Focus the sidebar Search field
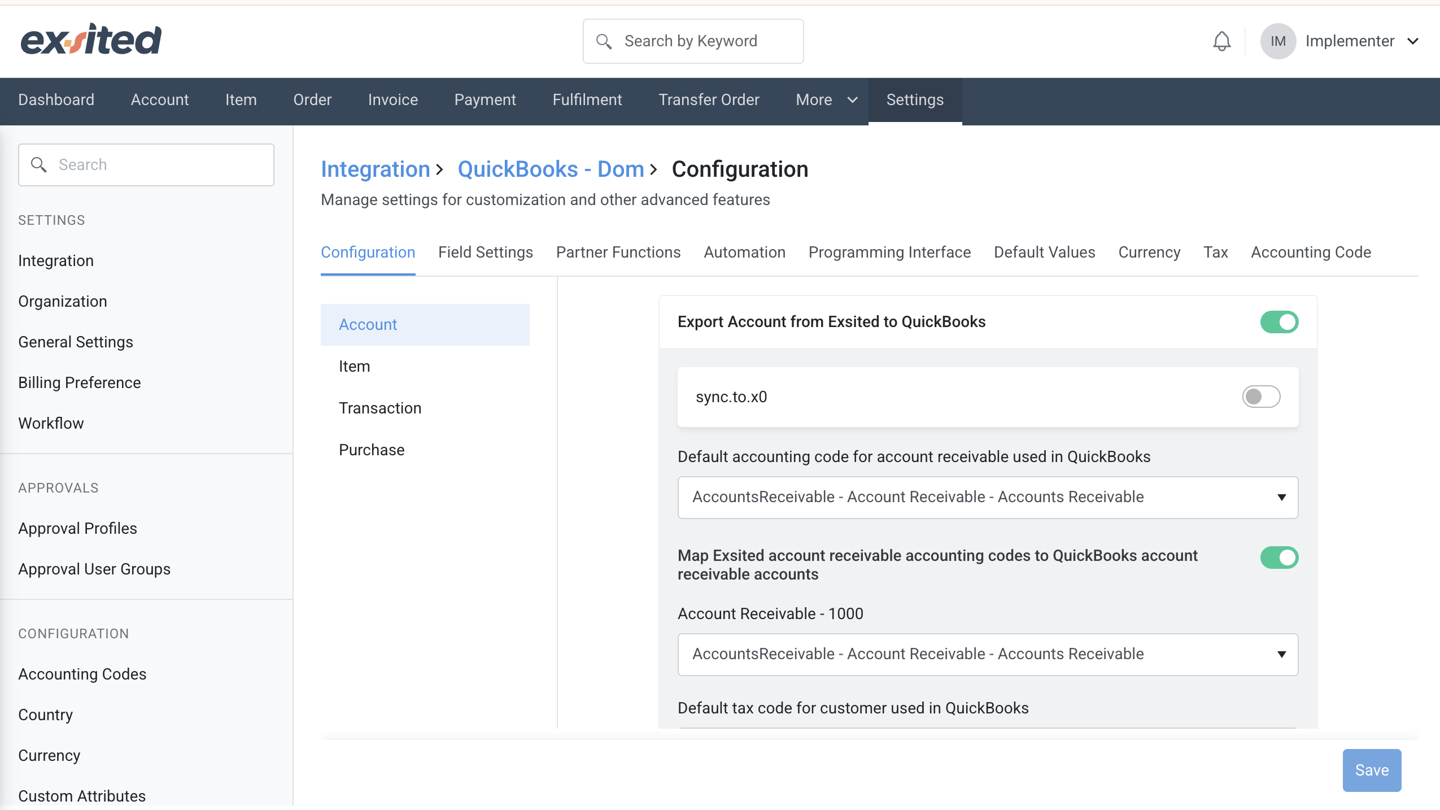This screenshot has width=1440, height=810. (146, 165)
